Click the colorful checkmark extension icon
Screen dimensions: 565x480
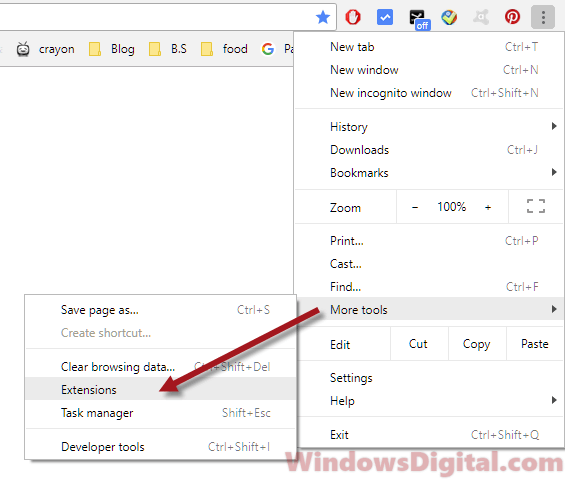click(x=449, y=17)
